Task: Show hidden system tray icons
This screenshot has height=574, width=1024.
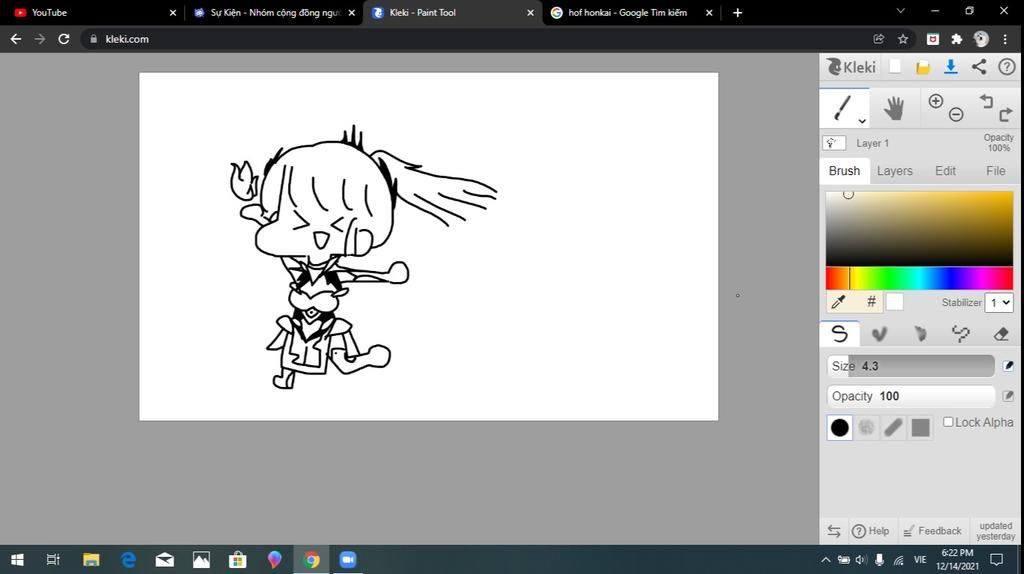Action: coord(825,560)
